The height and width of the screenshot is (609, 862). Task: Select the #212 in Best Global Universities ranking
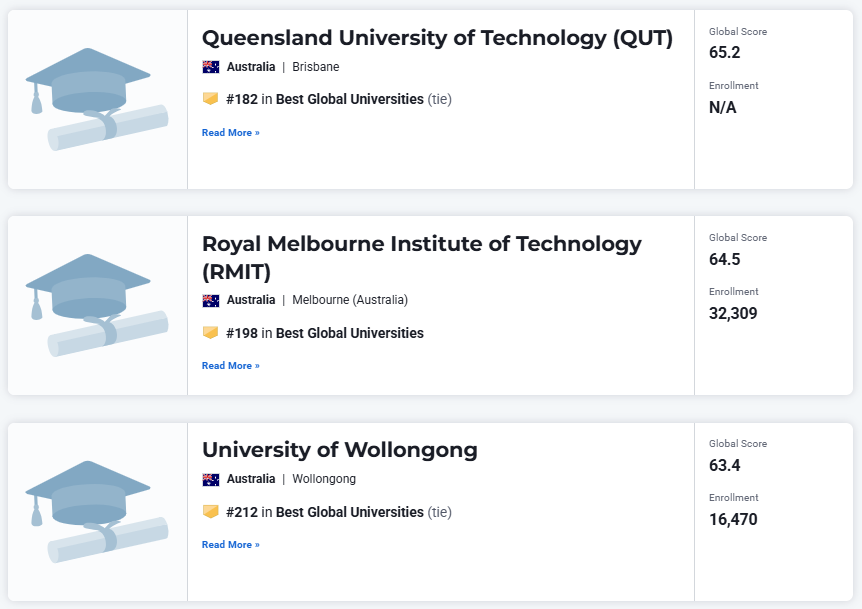coord(324,512)
